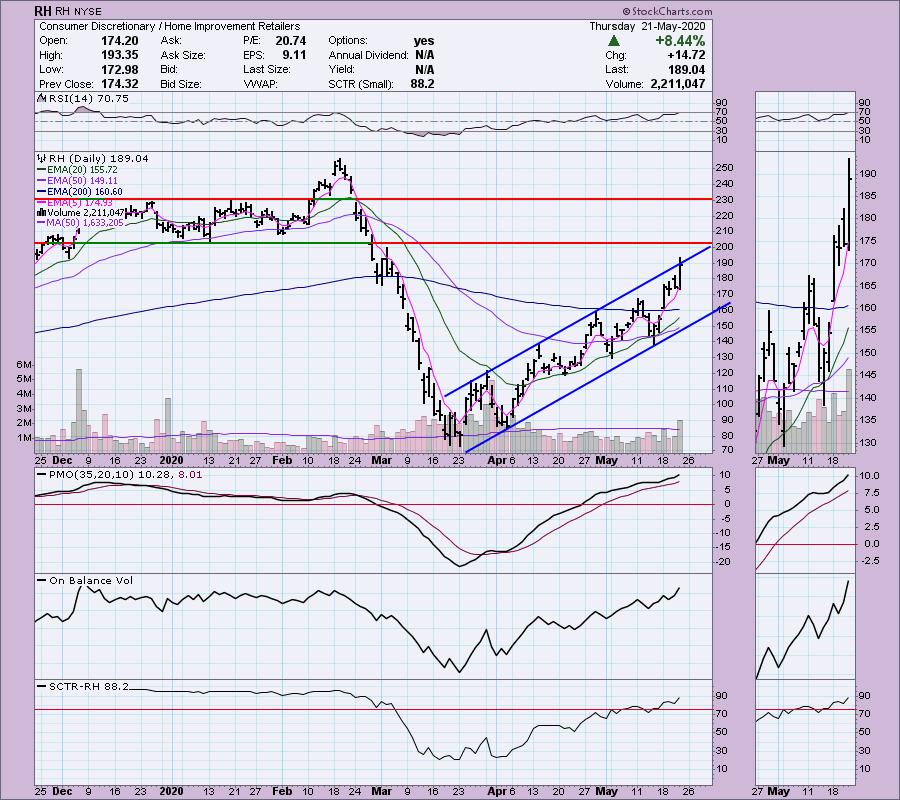Screen dimensions: 900x800
Task: Click the "EMA(20) 155.72" legend entry
Action: tap(82, 170)
